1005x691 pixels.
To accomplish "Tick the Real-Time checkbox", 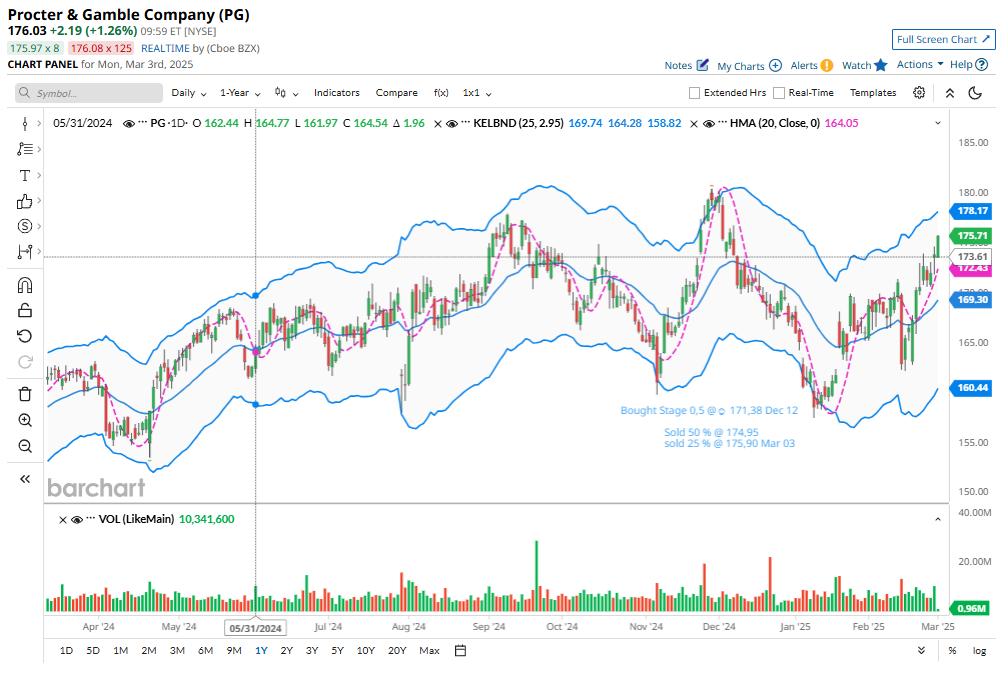I will click(779, 93).
